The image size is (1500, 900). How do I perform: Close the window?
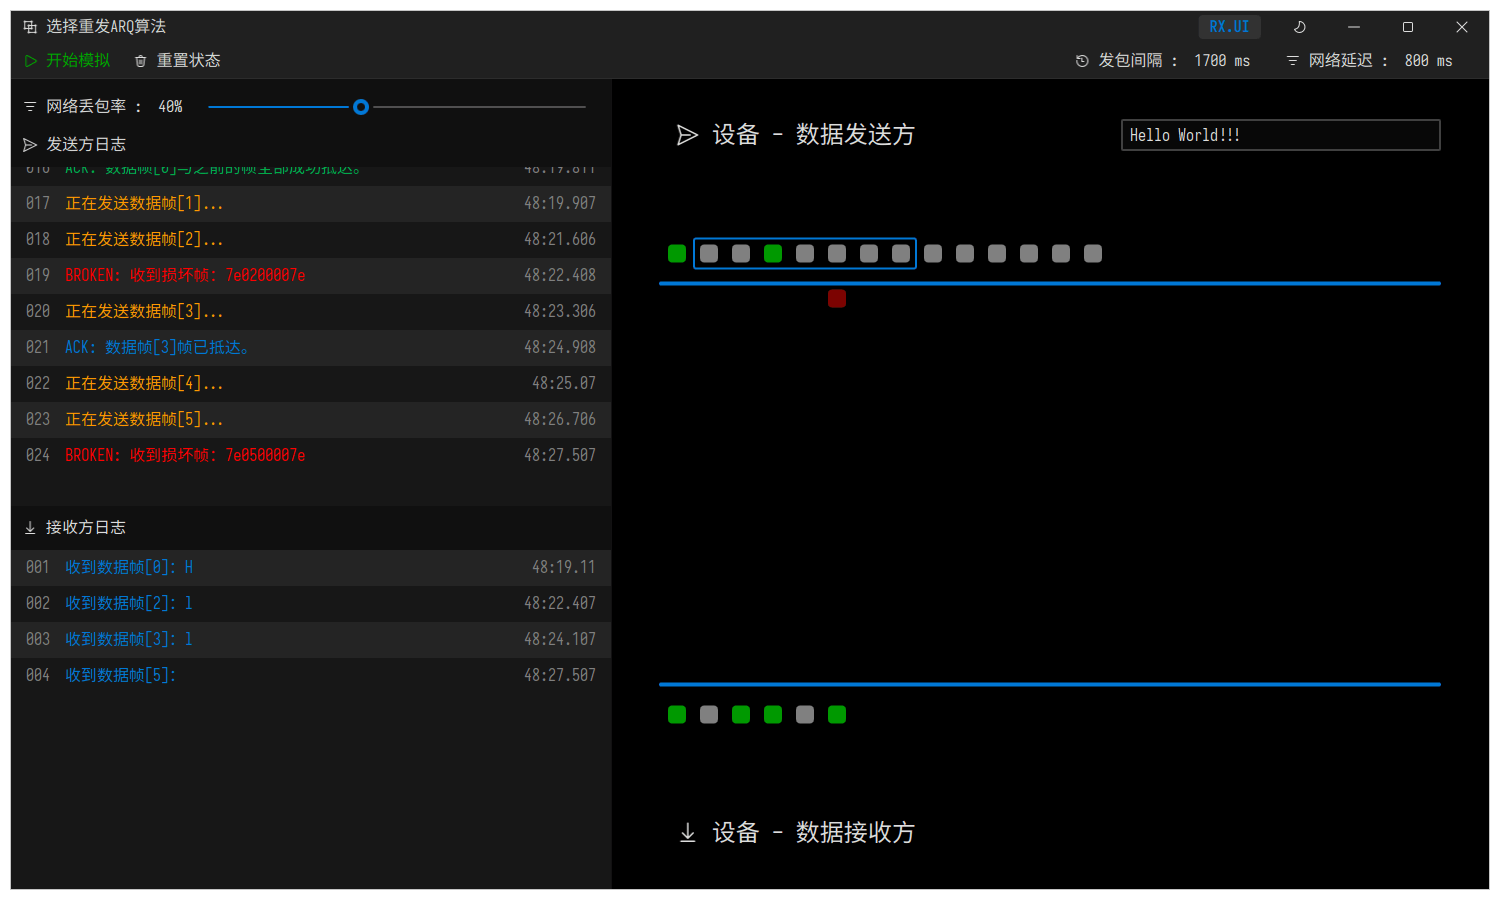click(1462, 27)
